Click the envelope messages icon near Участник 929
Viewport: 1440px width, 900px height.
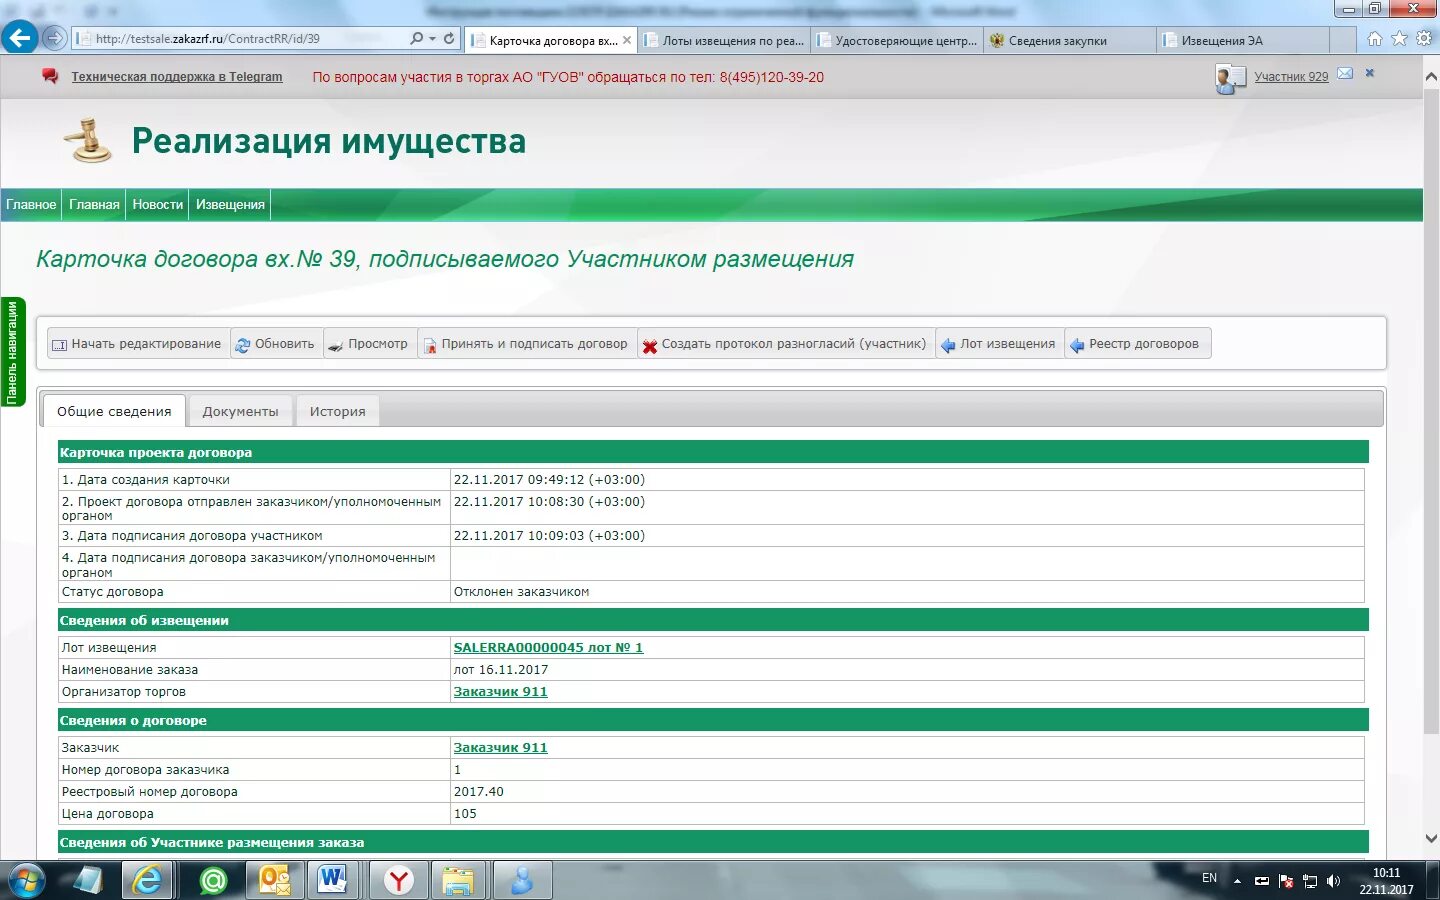(1345, 74)
